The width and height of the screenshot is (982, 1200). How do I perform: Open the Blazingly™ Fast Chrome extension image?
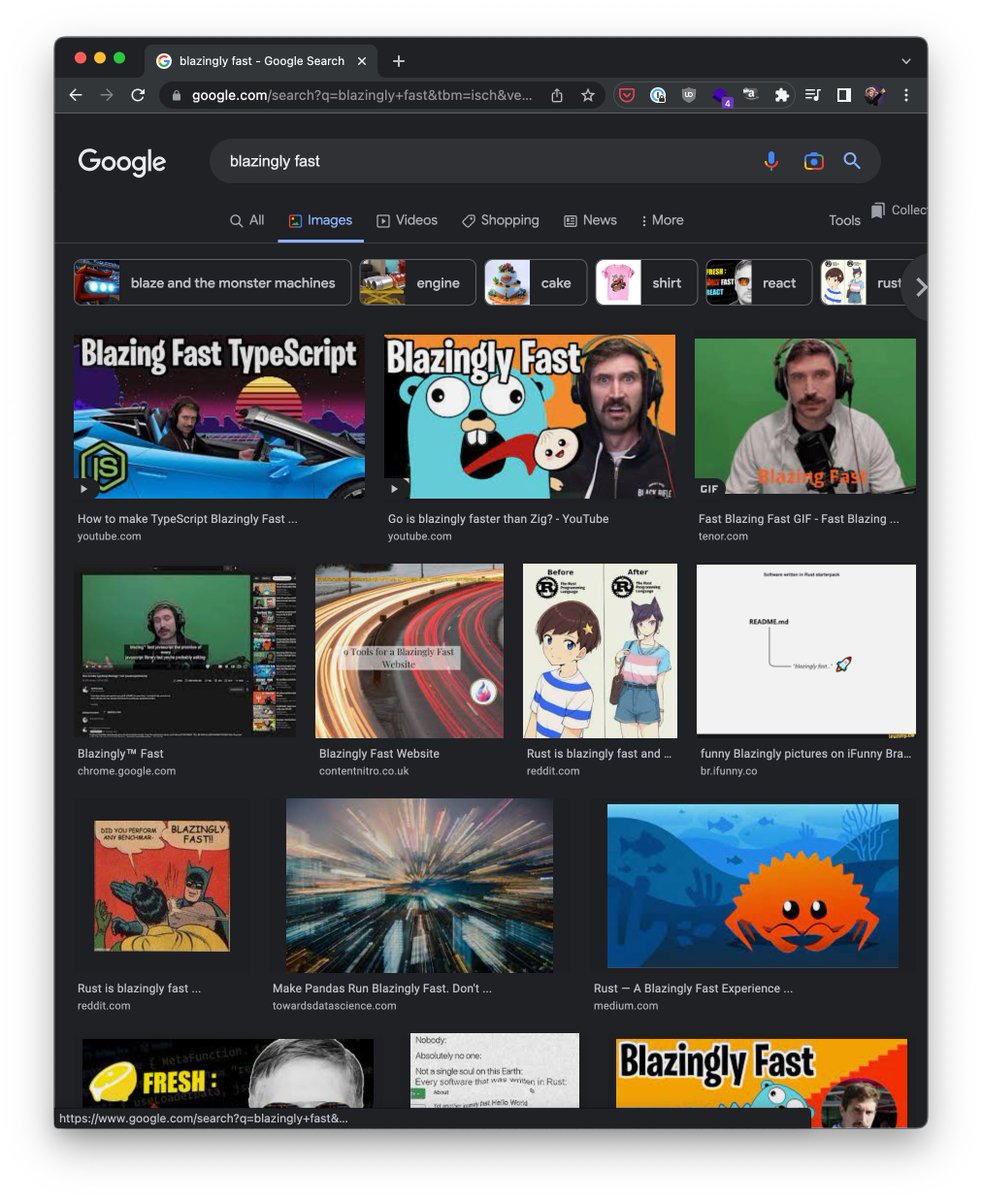tap(185, 651)
